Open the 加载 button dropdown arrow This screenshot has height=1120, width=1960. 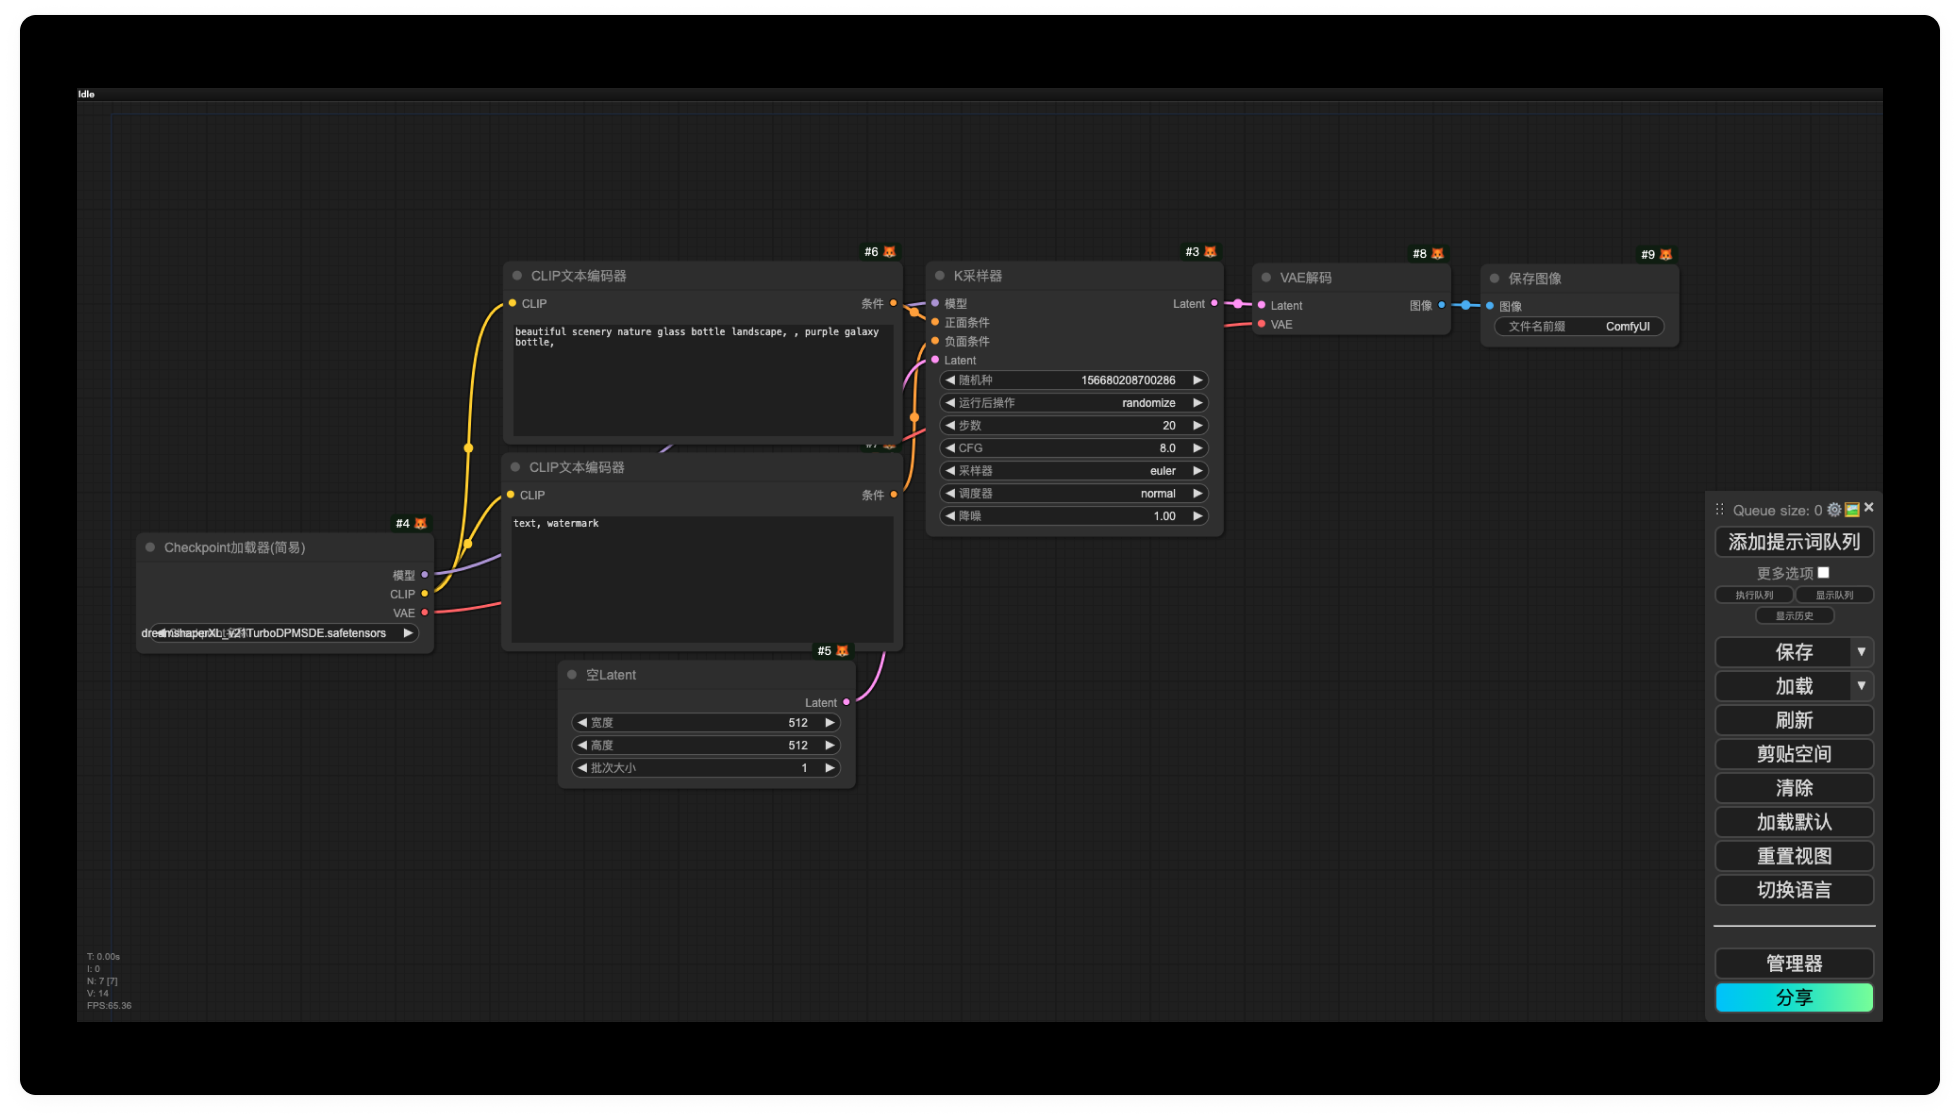1861,686
